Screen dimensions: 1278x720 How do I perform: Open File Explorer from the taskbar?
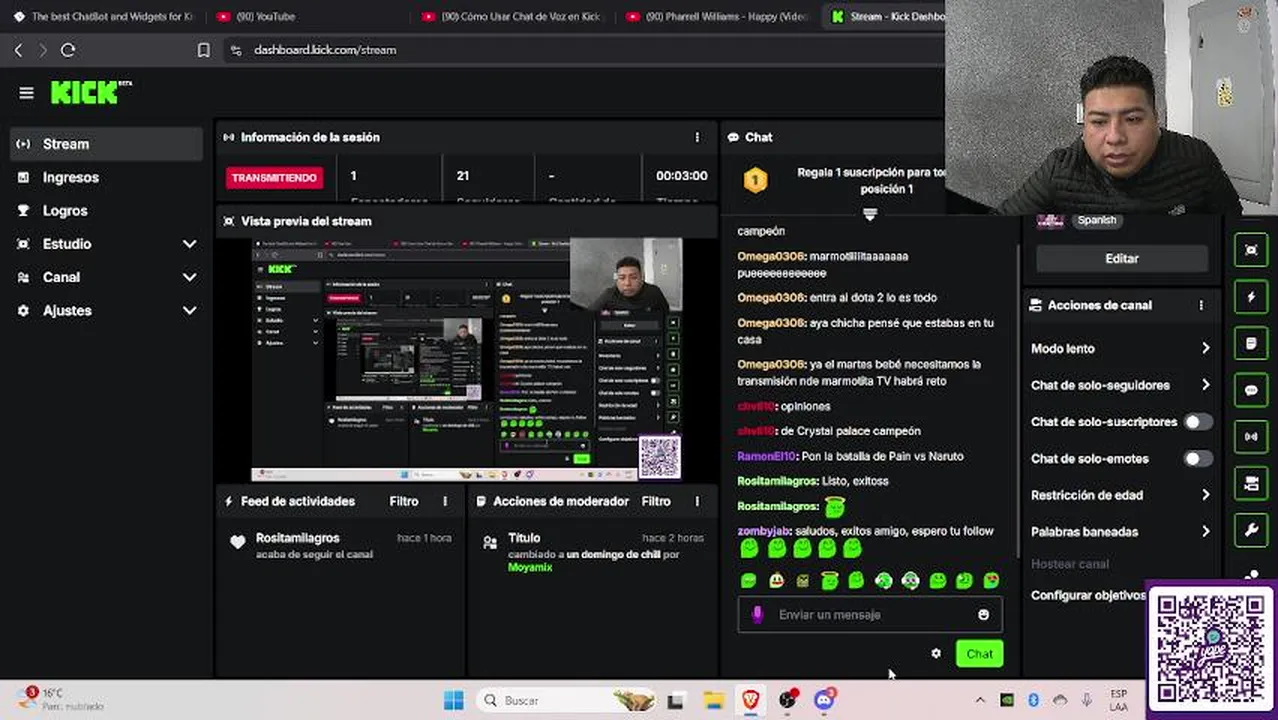713,700
